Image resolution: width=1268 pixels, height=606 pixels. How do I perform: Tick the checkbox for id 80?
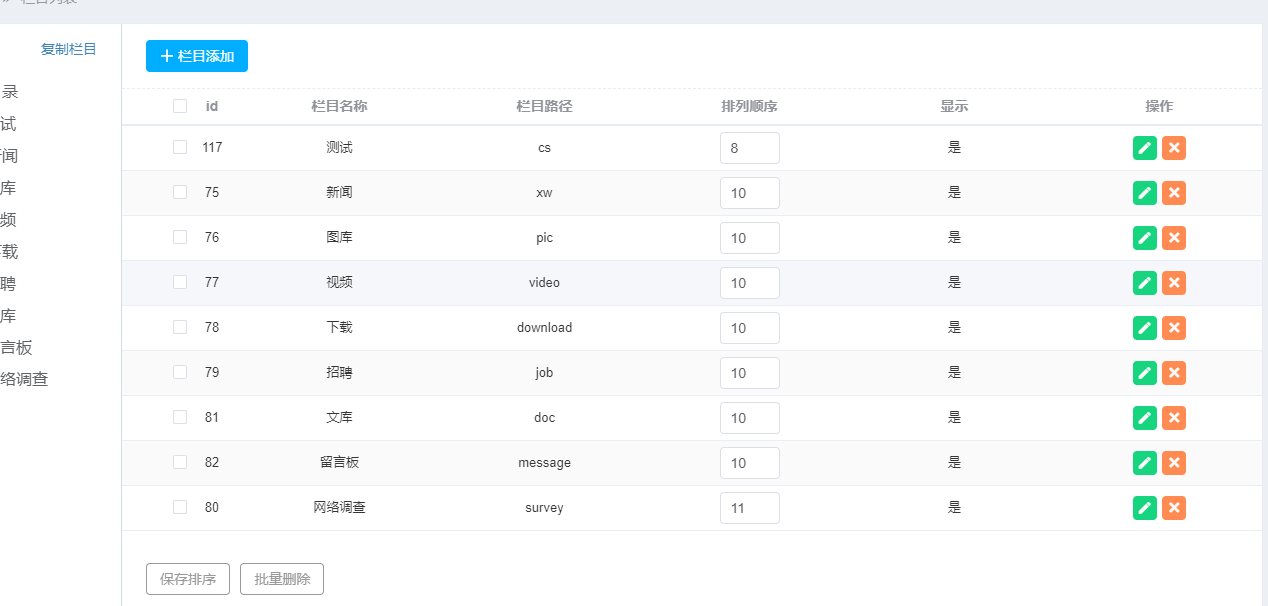coord(180,507)
